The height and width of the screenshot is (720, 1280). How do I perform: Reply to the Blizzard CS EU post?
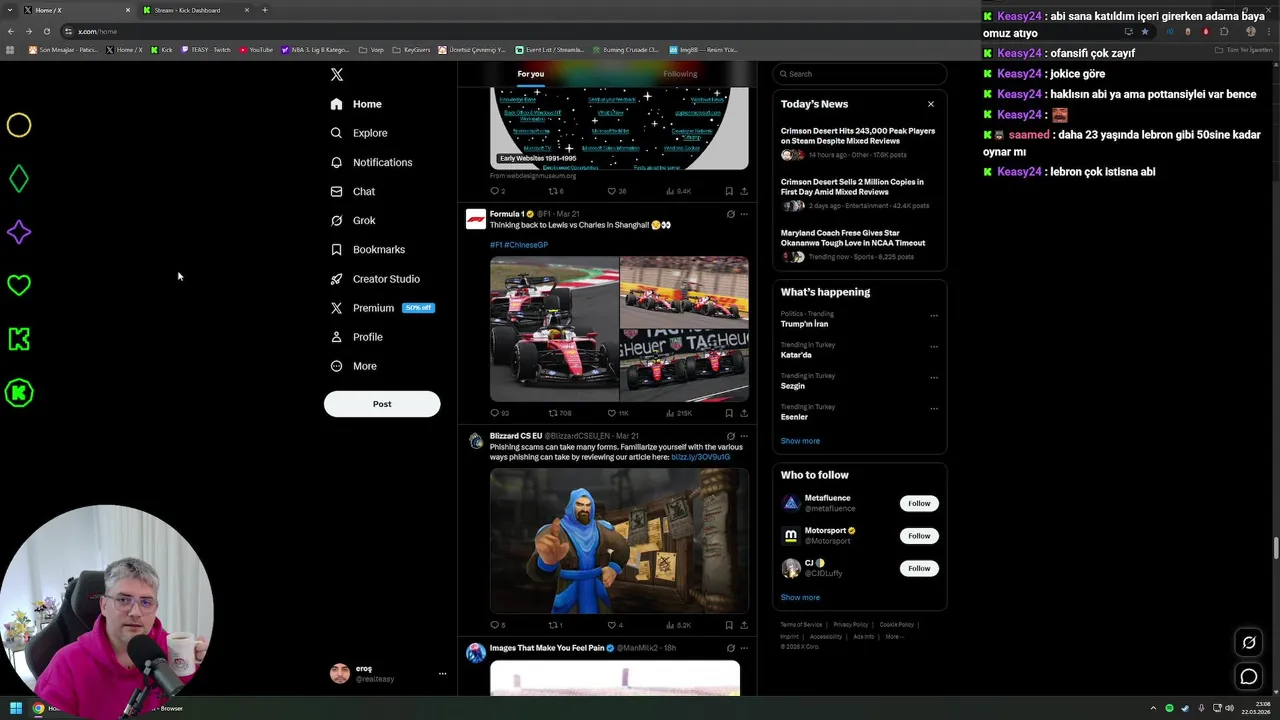[x=494, y=625]
